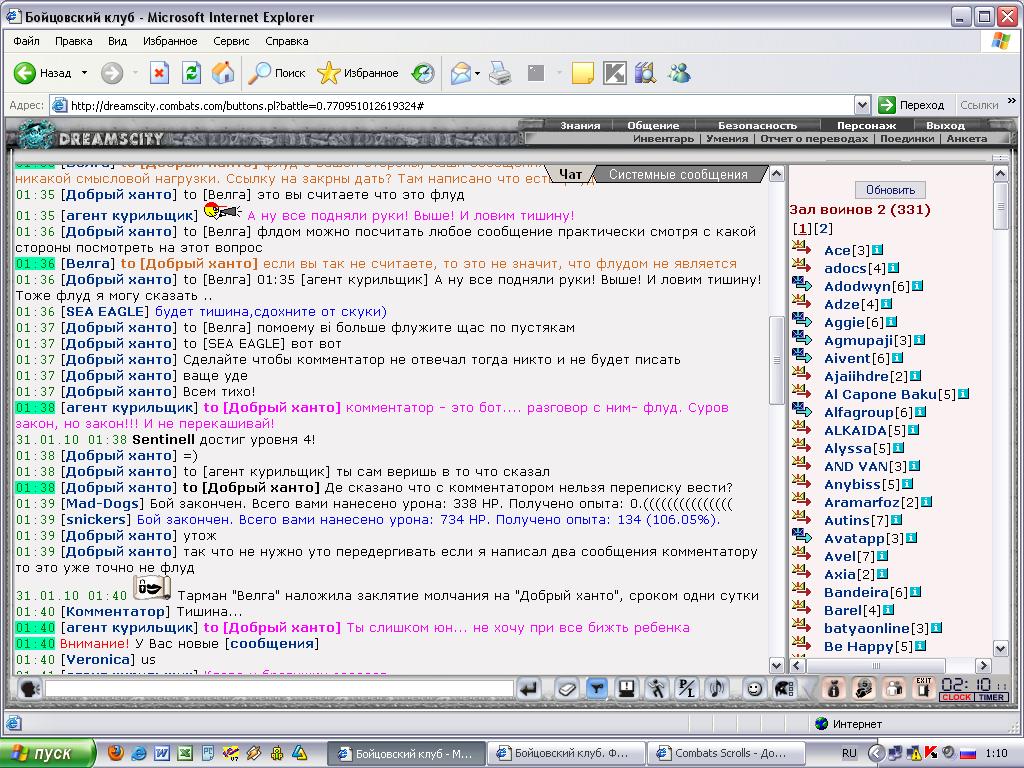1024x768 pixels.
Task: Toggle the P/L transliteration icon
Action: point(686,688)
